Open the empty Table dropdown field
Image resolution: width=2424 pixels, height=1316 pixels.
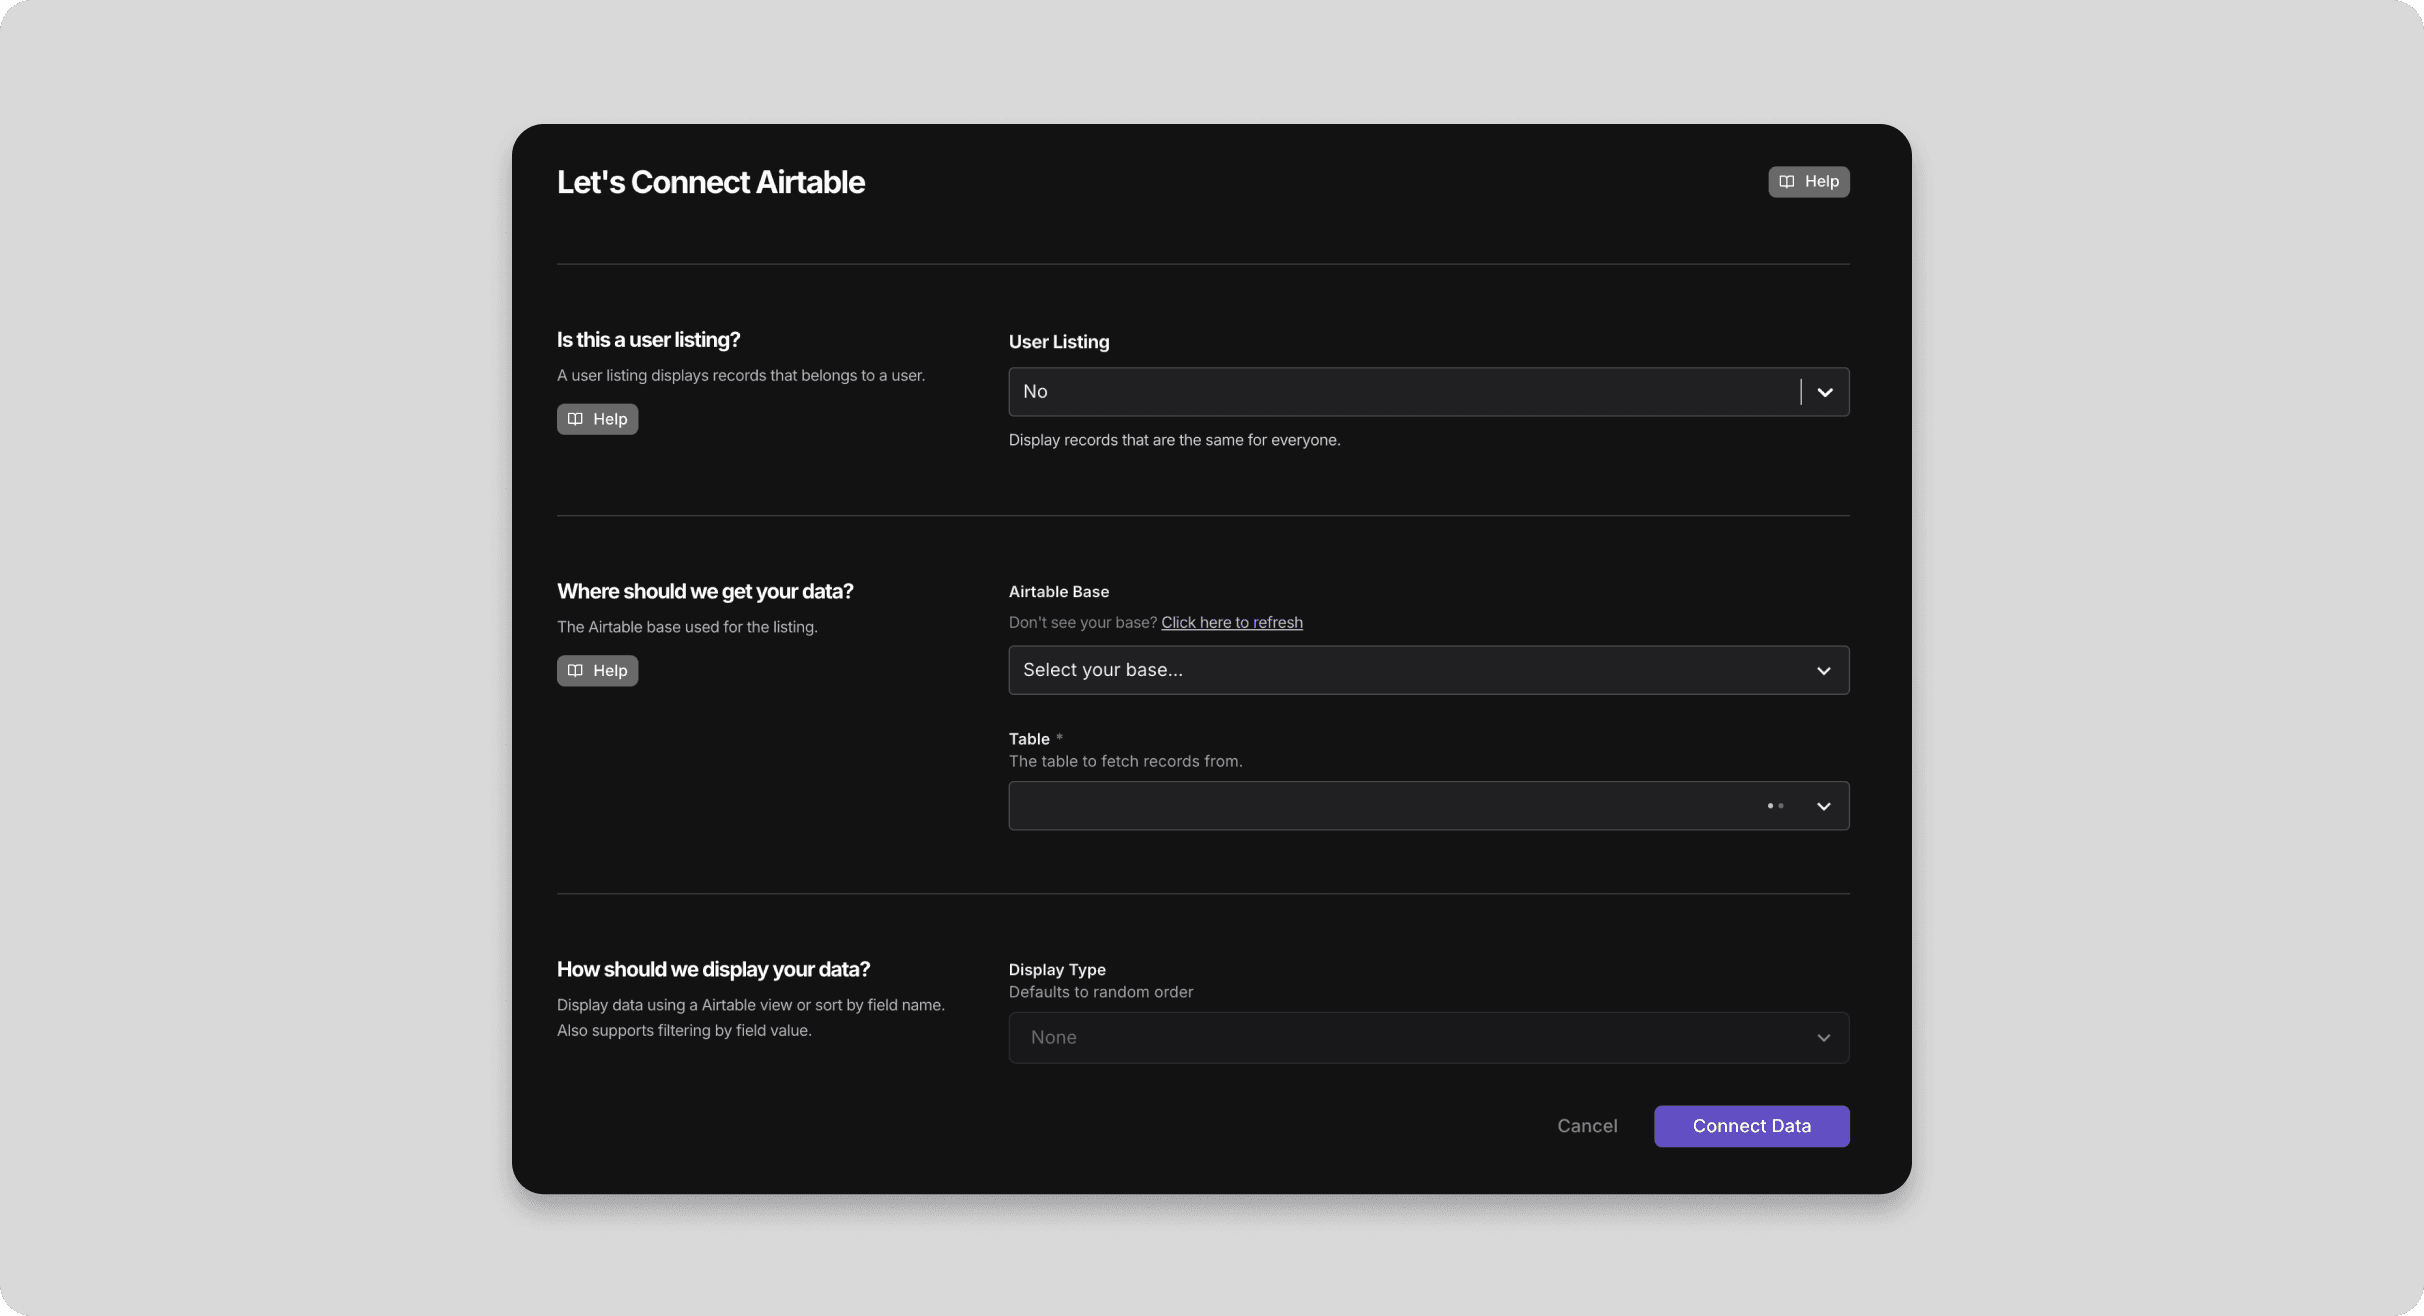1428,806
